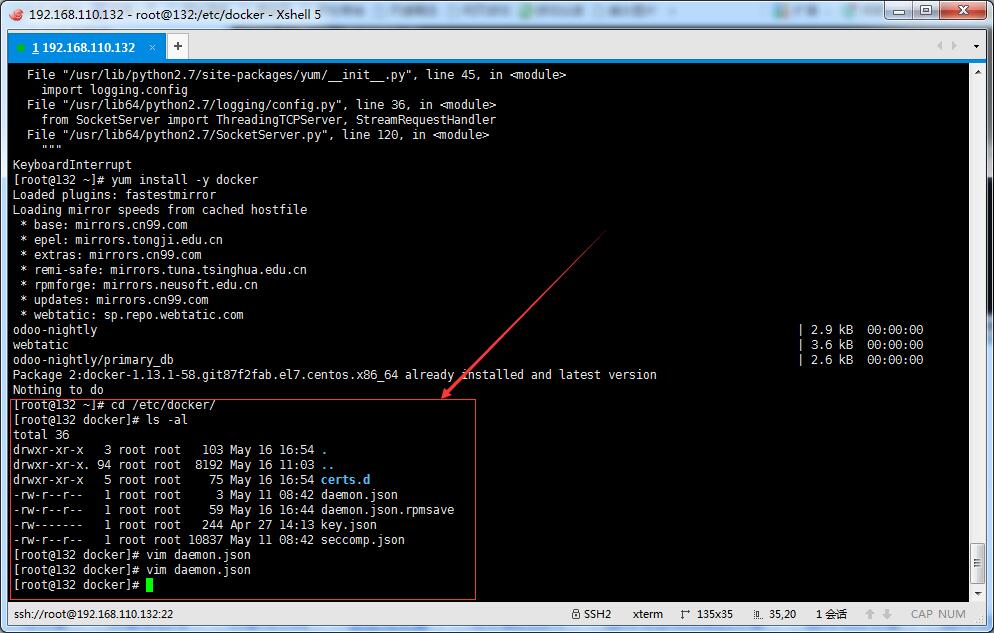Click the 'base: mirrors.cn99.com' mirror line
The image size is (994, 633).
point(104,225)
